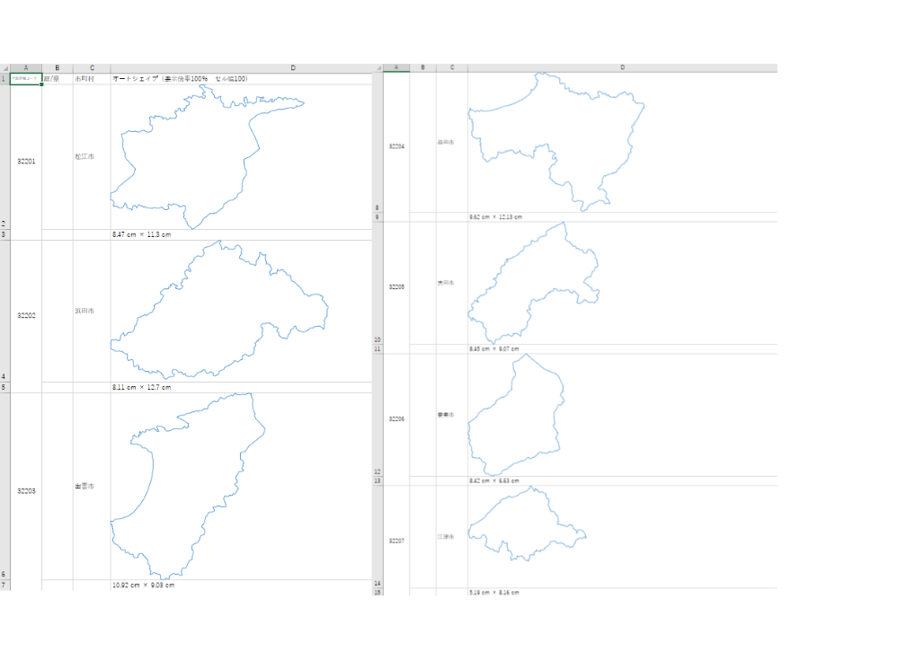This screenshot has height=660, width=924.
Task: Click cell with code 32207
Action: (x=397, y=540)
